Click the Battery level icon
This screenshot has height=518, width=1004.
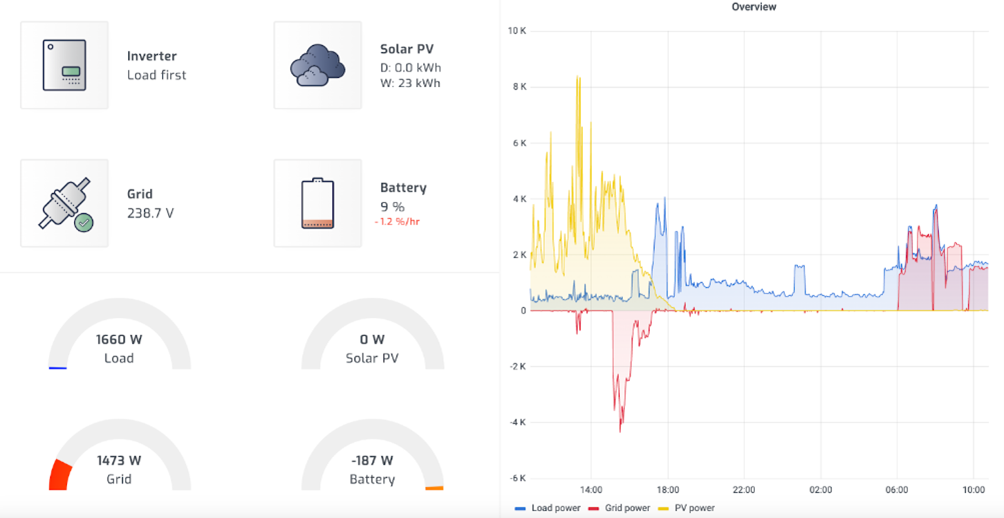tap(317, 203)
